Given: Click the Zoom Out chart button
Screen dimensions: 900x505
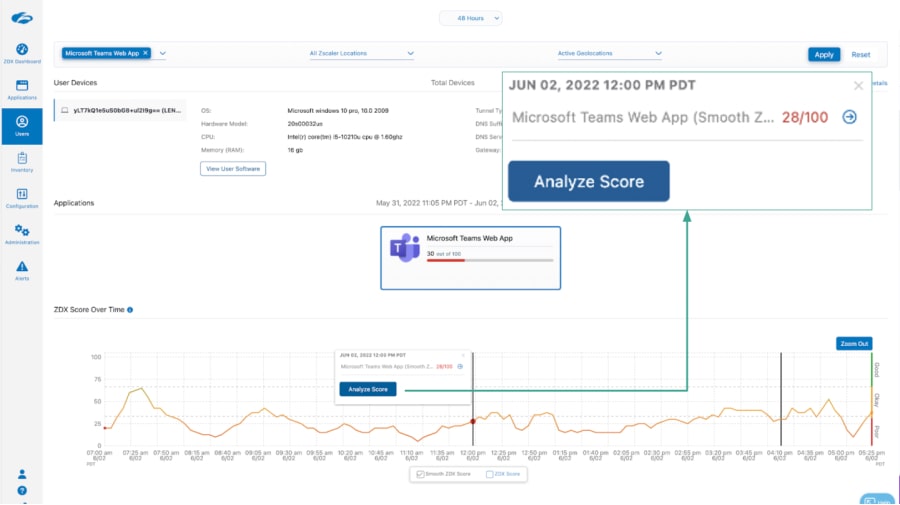Looking at the screenshot, I should click(x=854, y=343).
